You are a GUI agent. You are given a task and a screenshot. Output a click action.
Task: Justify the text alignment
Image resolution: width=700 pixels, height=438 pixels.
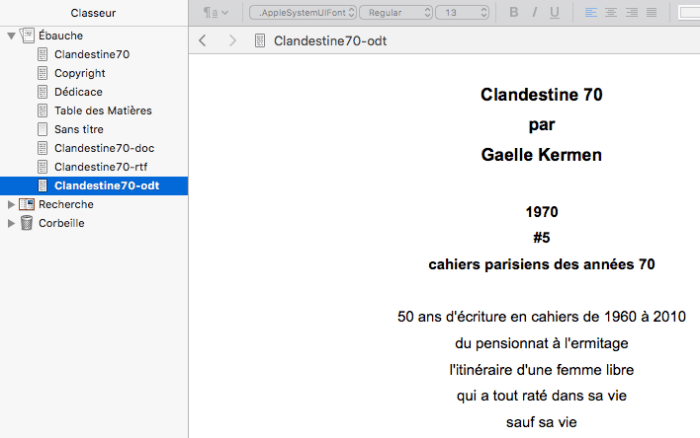point(651,13)
